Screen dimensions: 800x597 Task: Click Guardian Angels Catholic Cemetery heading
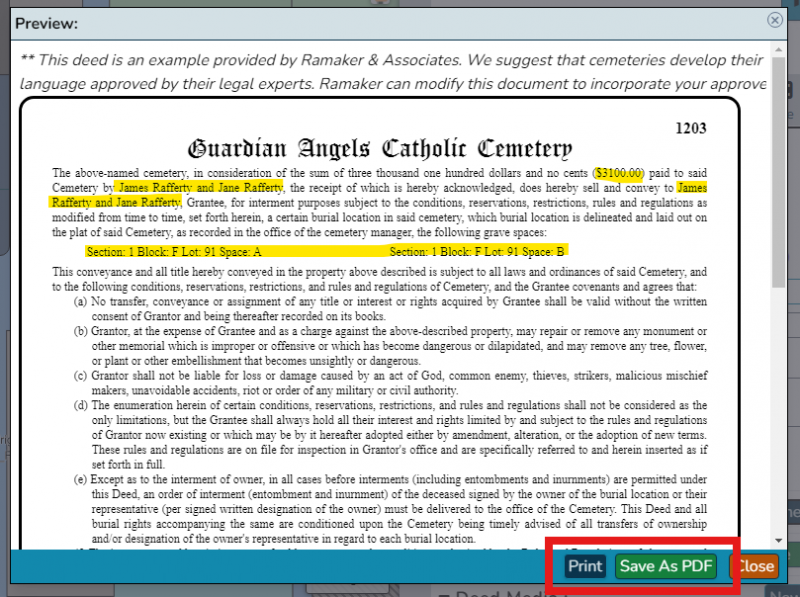coord(380,149)
